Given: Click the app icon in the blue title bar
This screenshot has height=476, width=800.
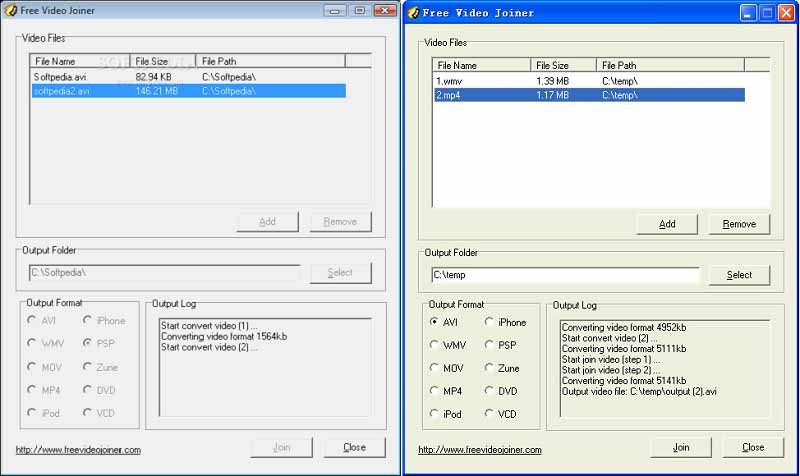Looking at the screenshot, I should 412,13.
